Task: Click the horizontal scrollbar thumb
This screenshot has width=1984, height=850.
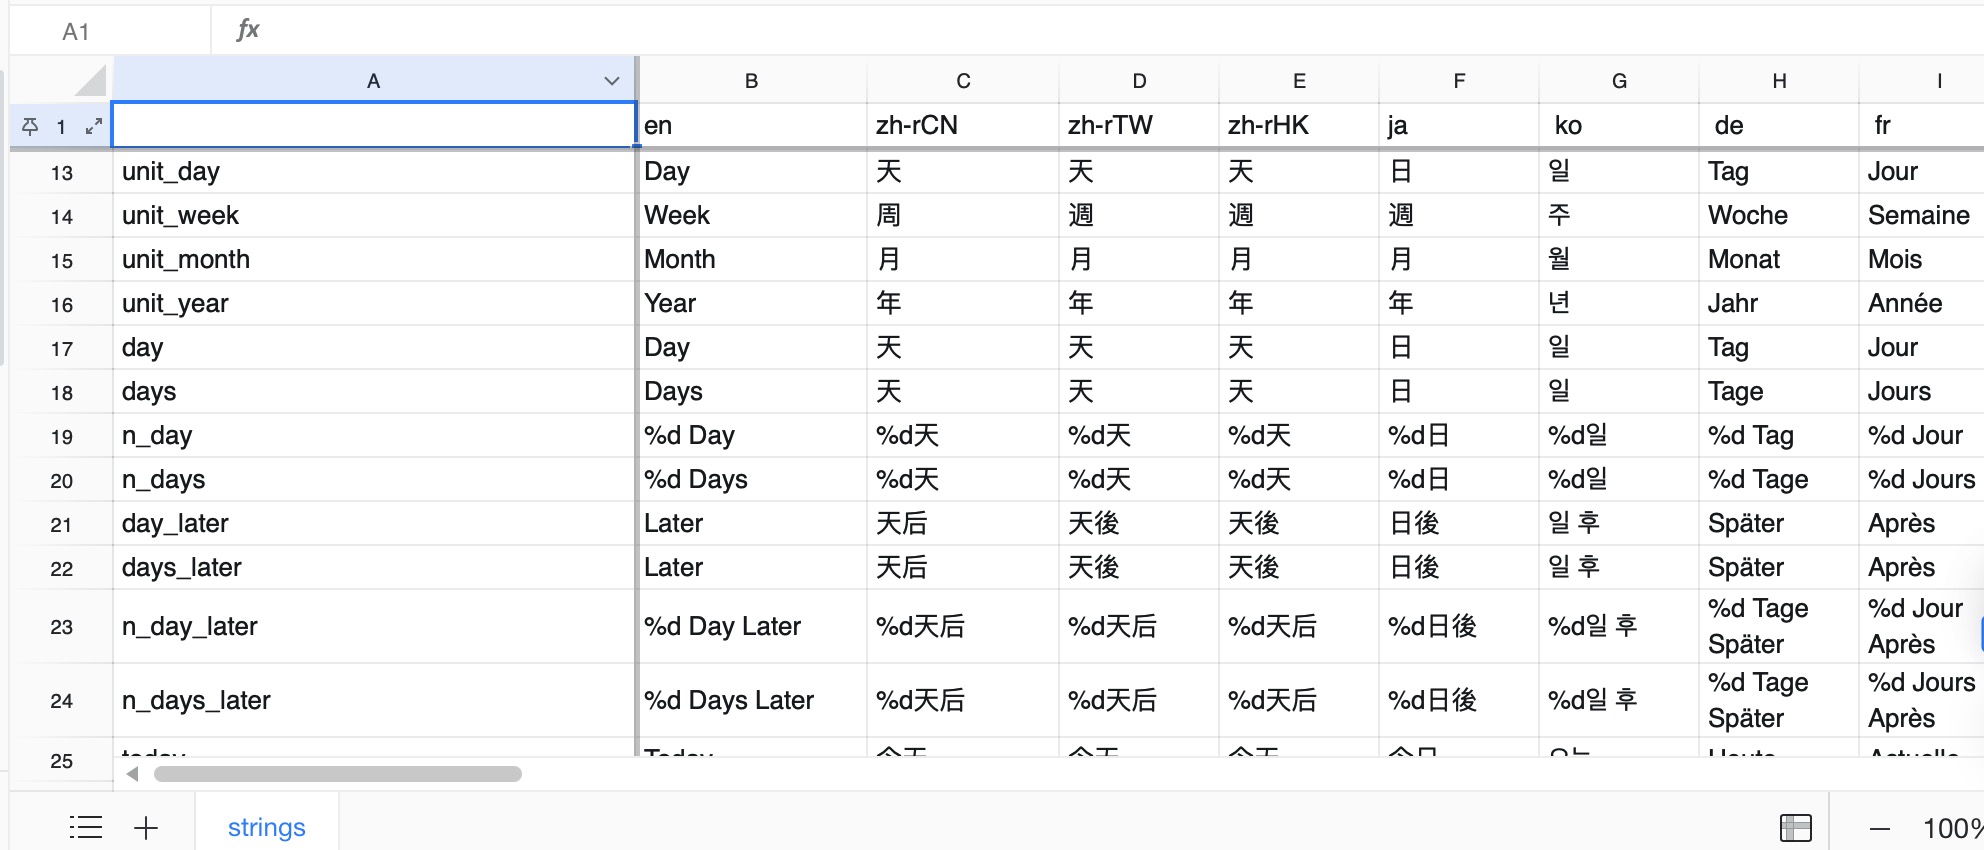Action: pyautogui.click(x=338, y=774)
